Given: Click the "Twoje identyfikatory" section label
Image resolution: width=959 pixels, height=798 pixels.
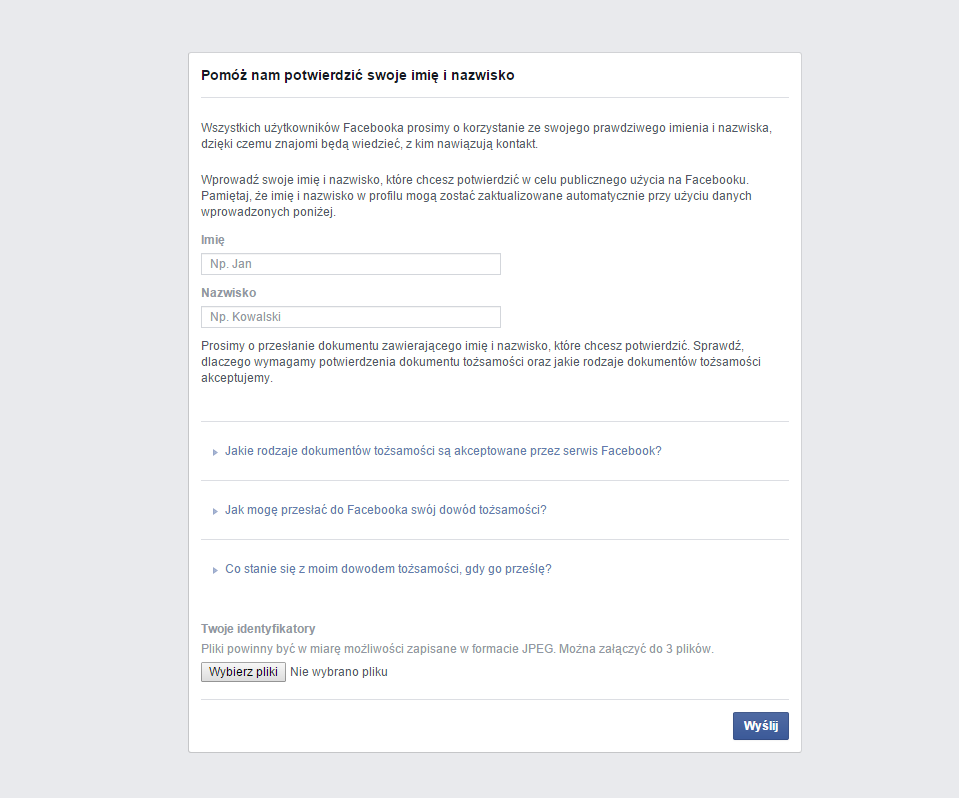Looking at the screenshot, I should [258, 629].
